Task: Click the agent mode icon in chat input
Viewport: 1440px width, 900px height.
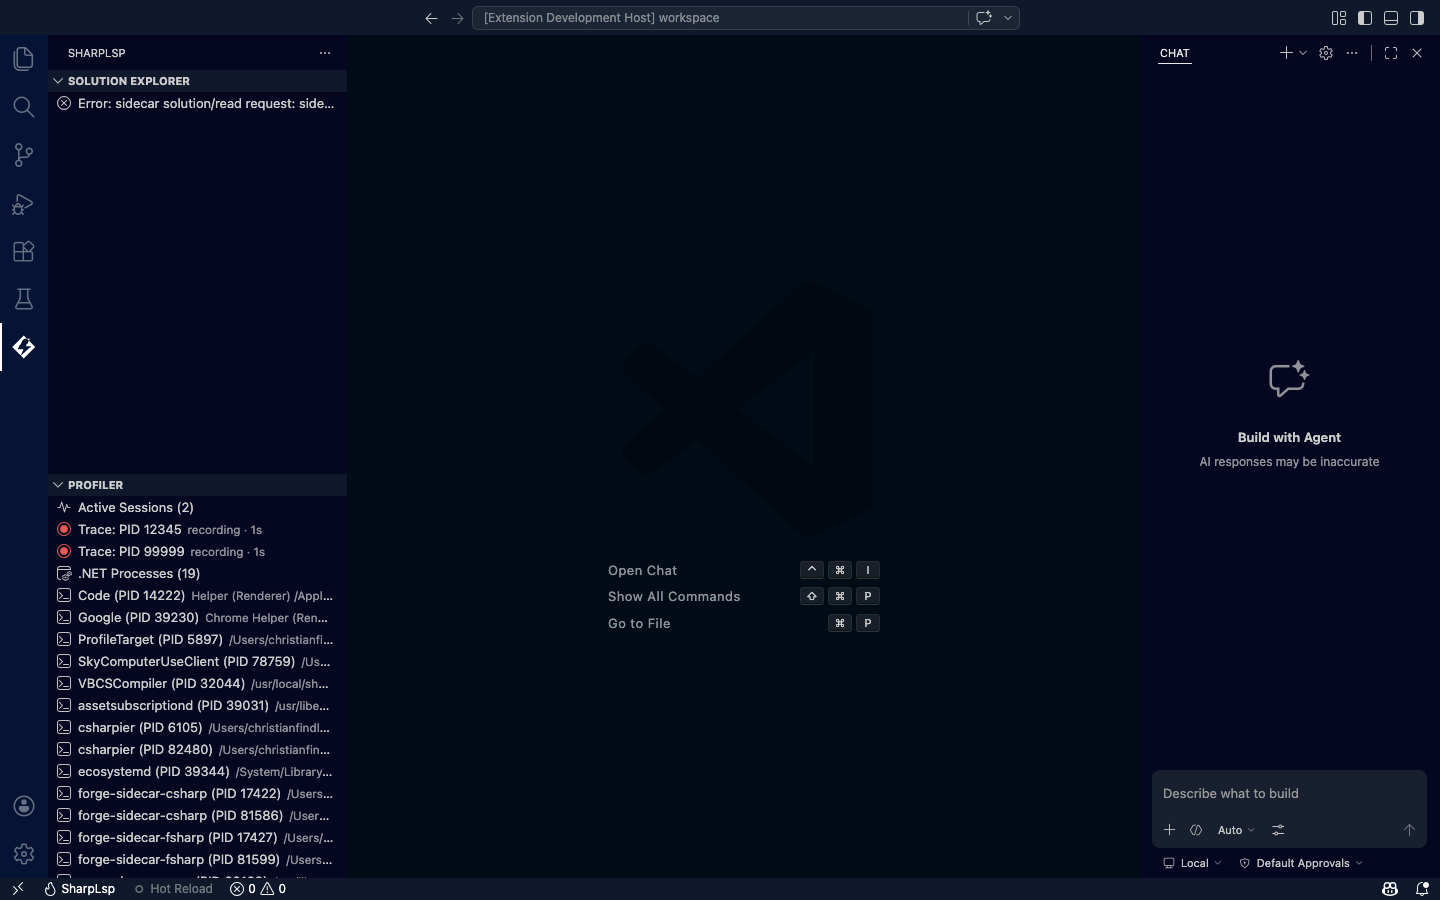Action: pos(1196,830)
